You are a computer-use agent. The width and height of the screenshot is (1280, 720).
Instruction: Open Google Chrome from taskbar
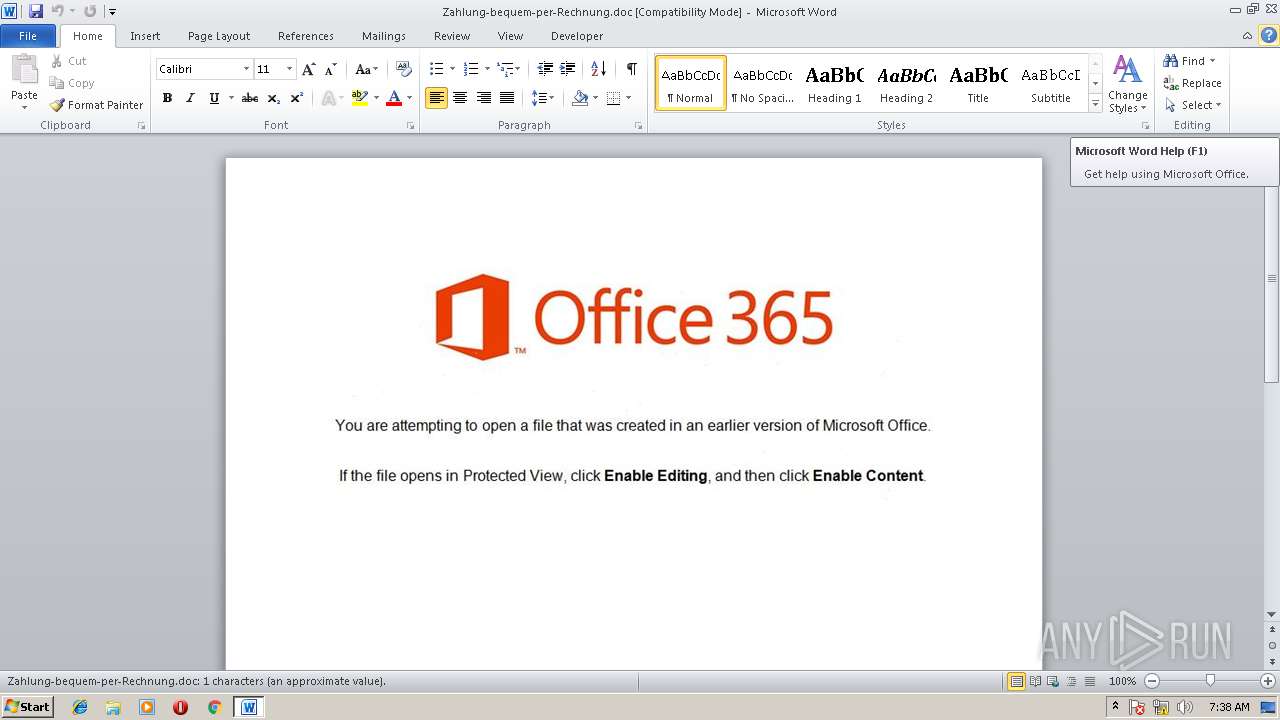click(x=214, y=707)
